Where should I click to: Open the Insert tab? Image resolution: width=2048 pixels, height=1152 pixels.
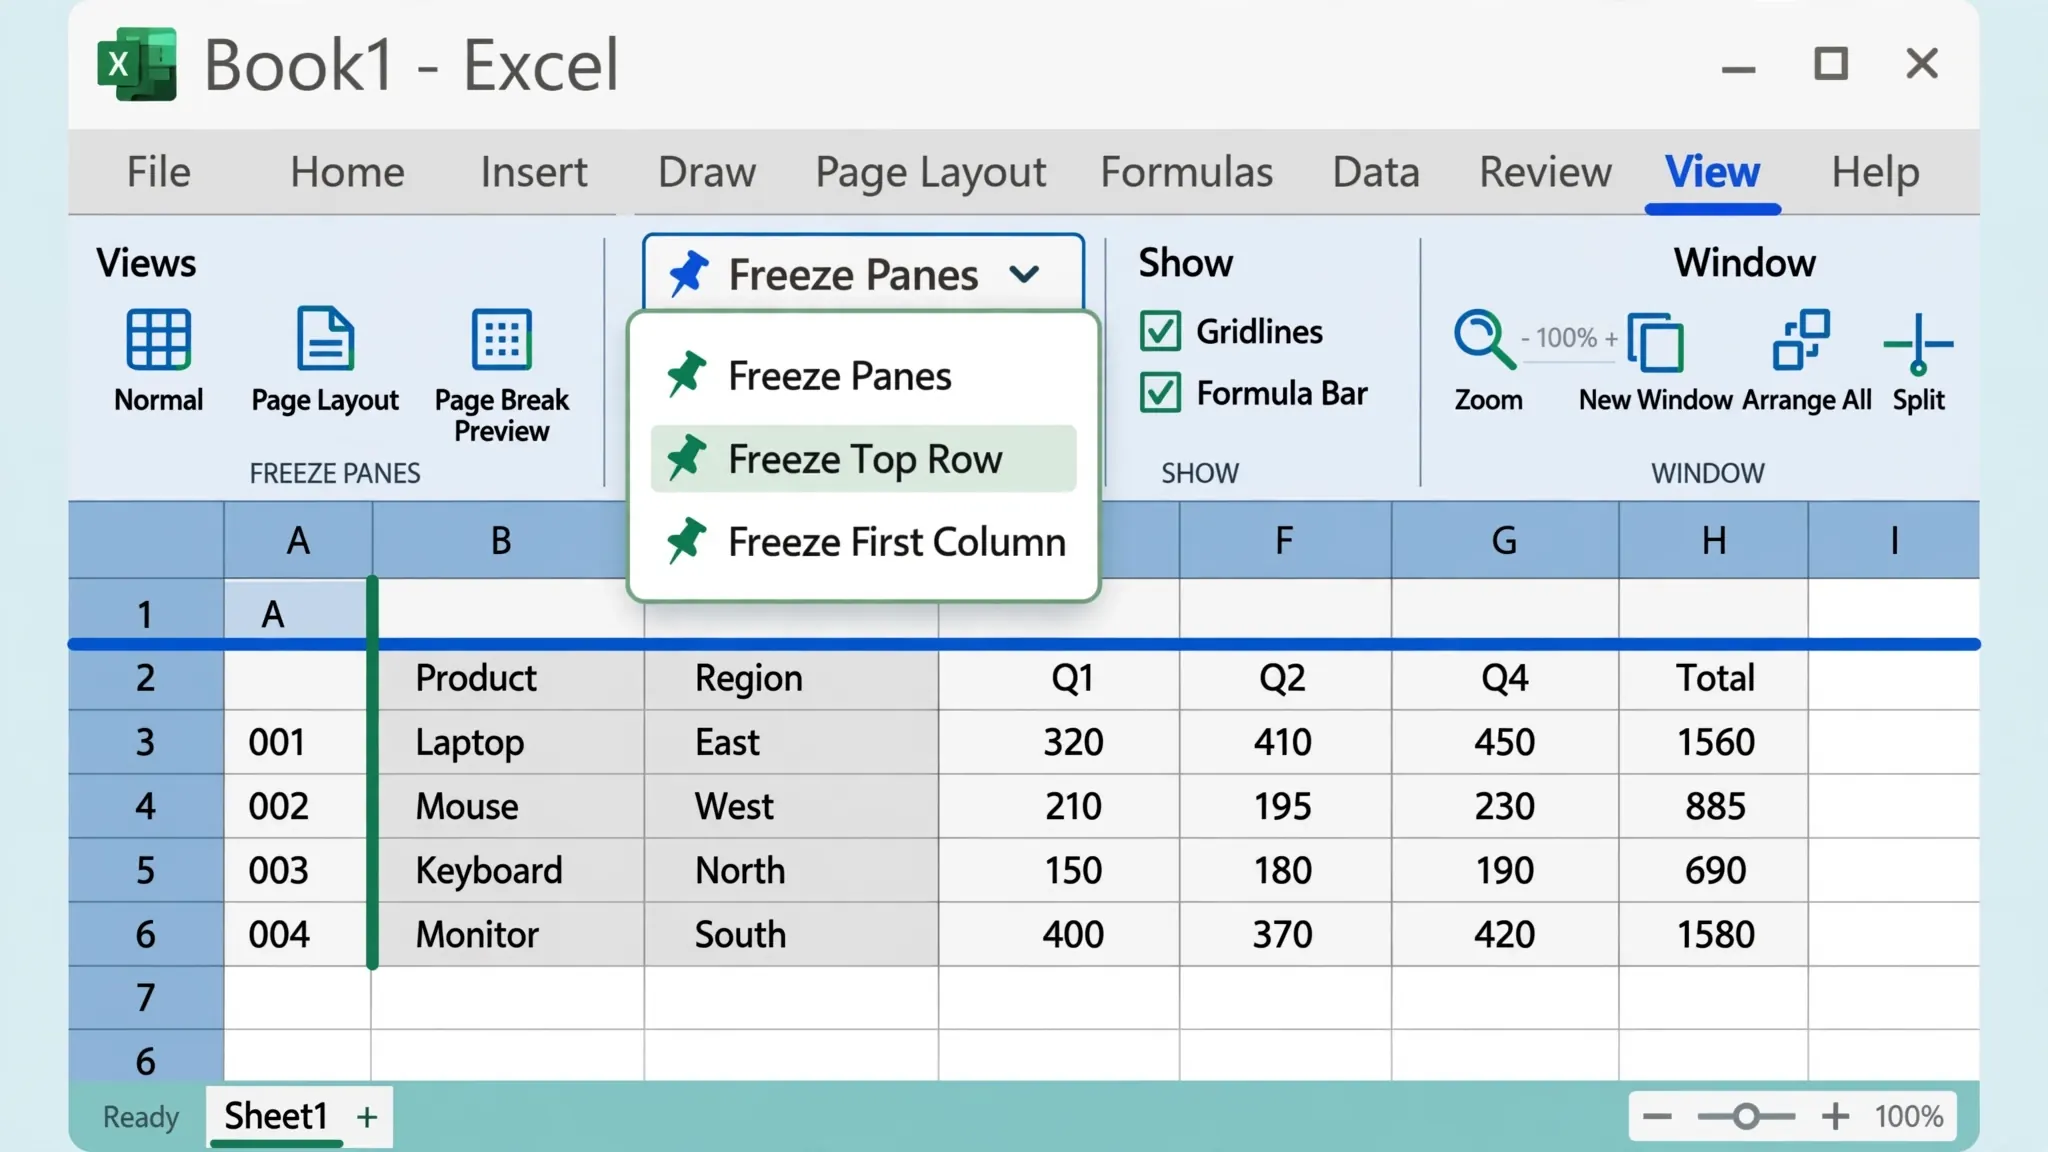point(533,172)
